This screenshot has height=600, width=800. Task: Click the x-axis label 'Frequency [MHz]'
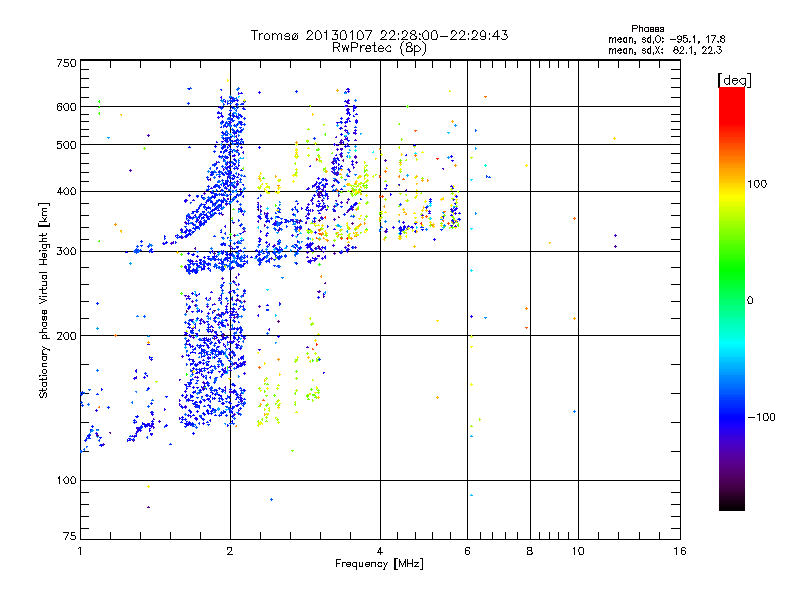[379, 564]
